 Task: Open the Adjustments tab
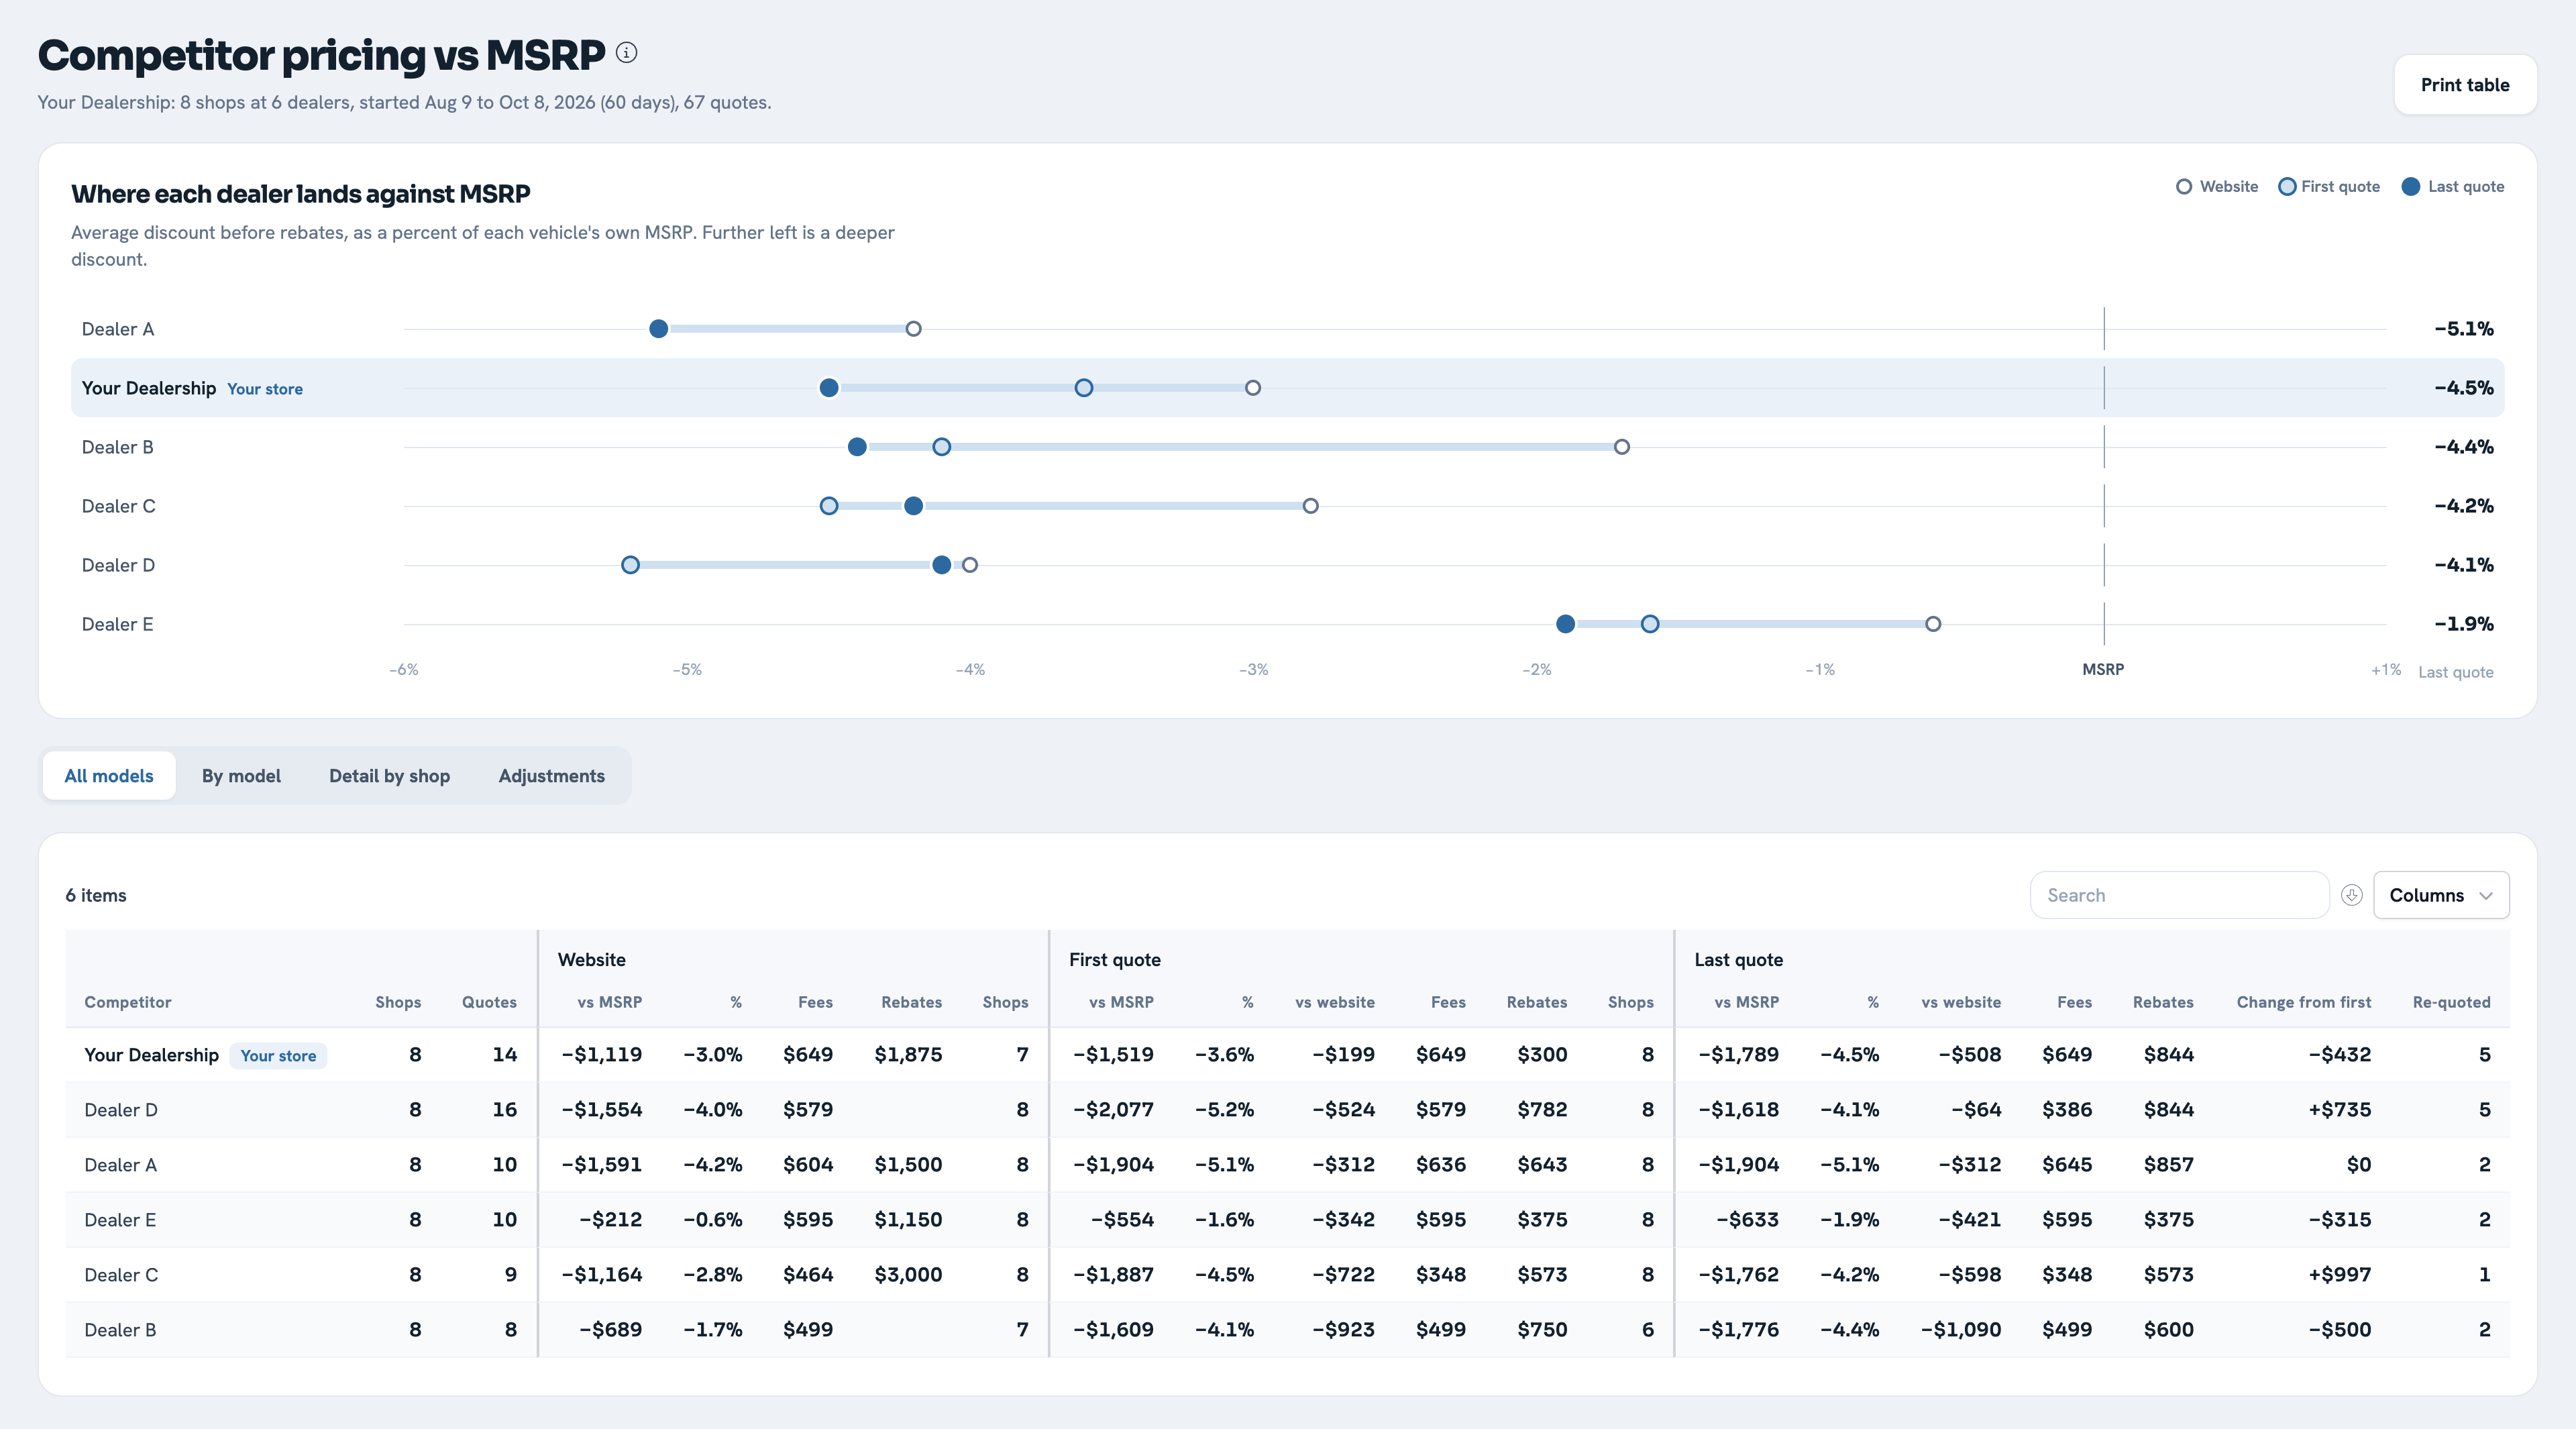pos(552,776)
